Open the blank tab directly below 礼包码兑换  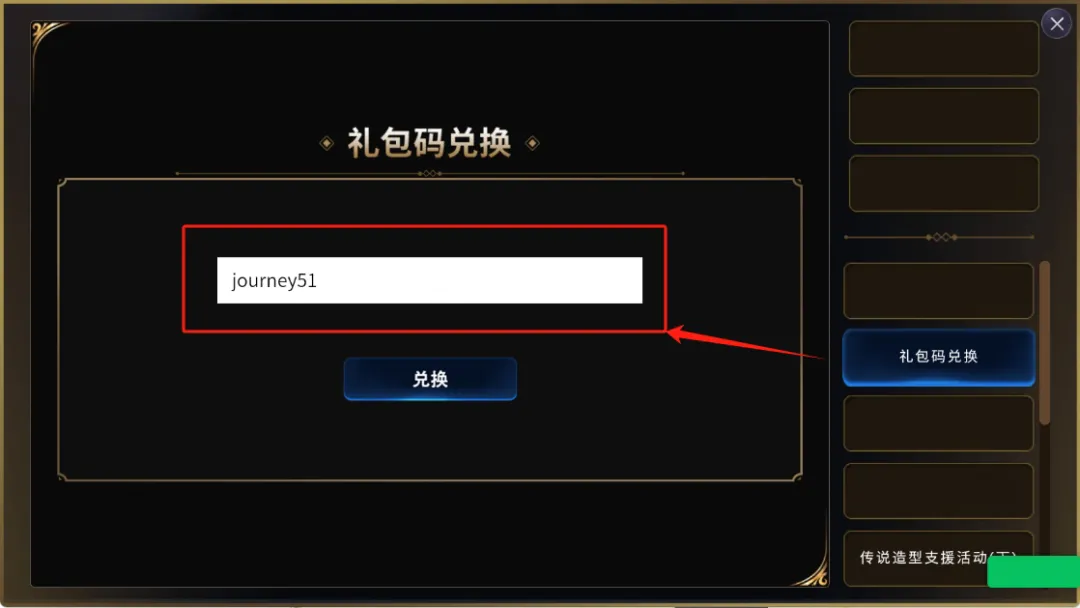(938, 423)
